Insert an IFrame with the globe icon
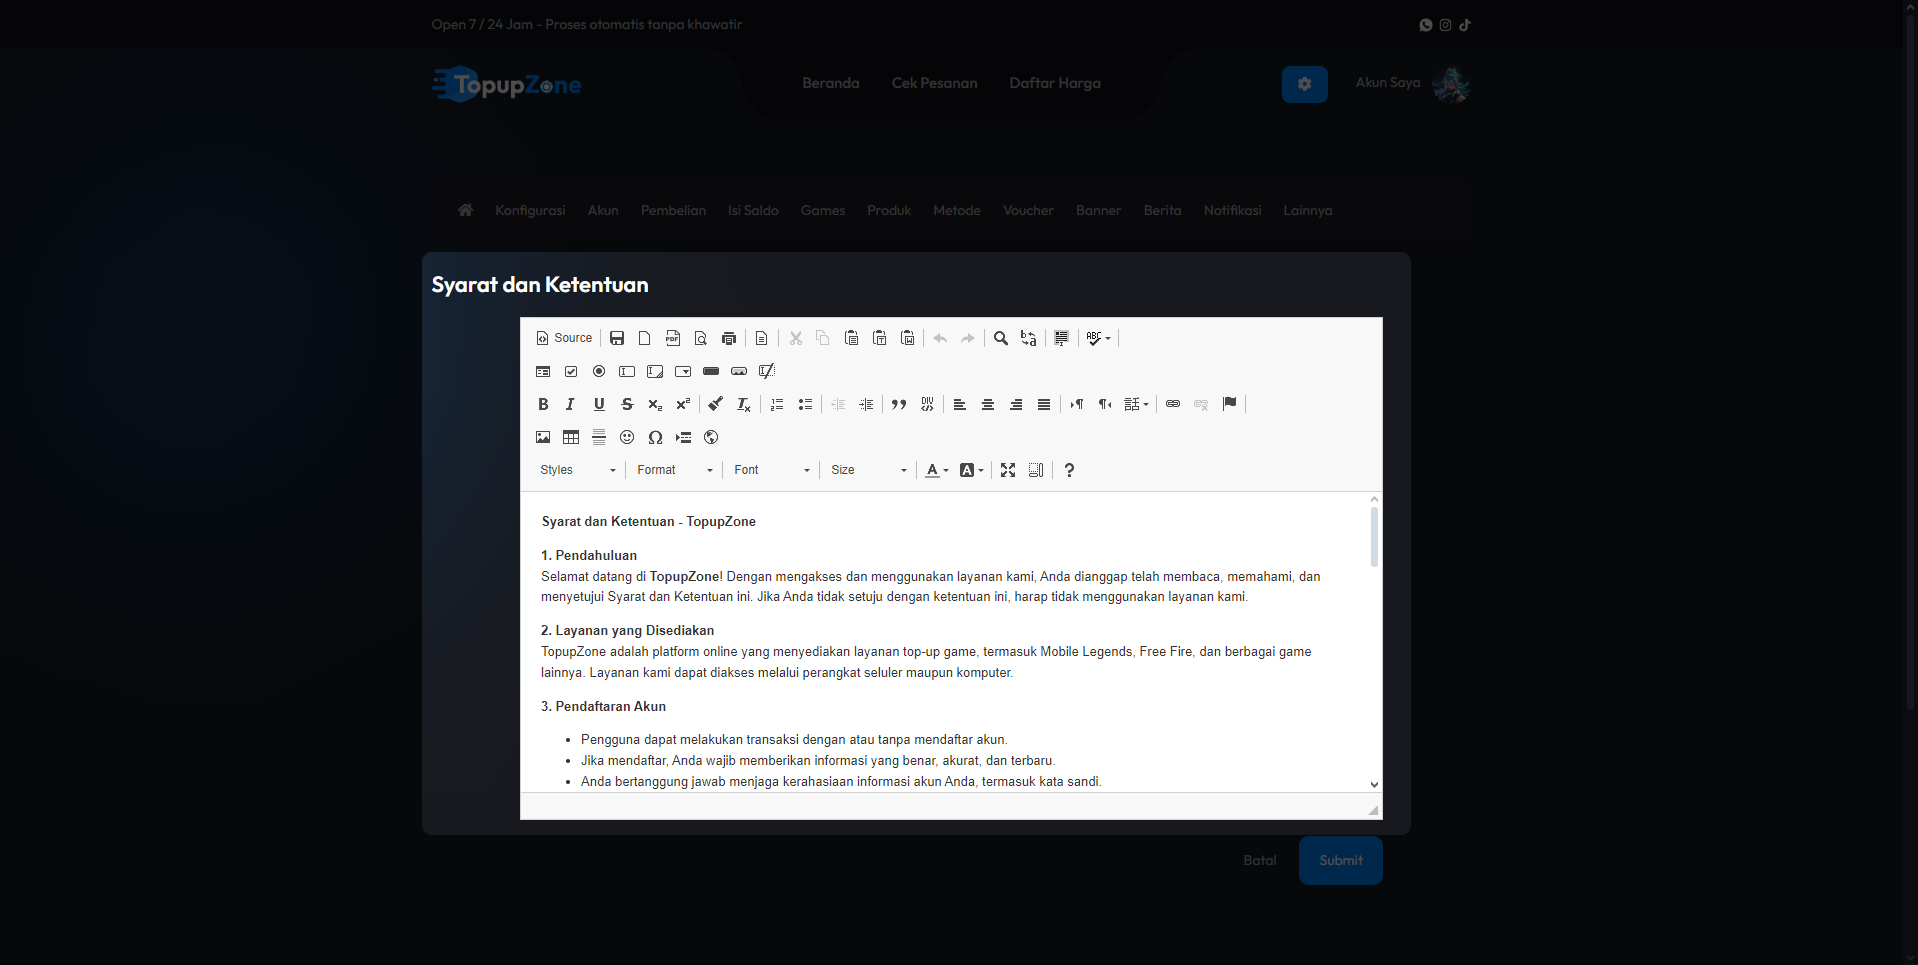The height and width of the screenshot is (965, 1918). [711, 437]
